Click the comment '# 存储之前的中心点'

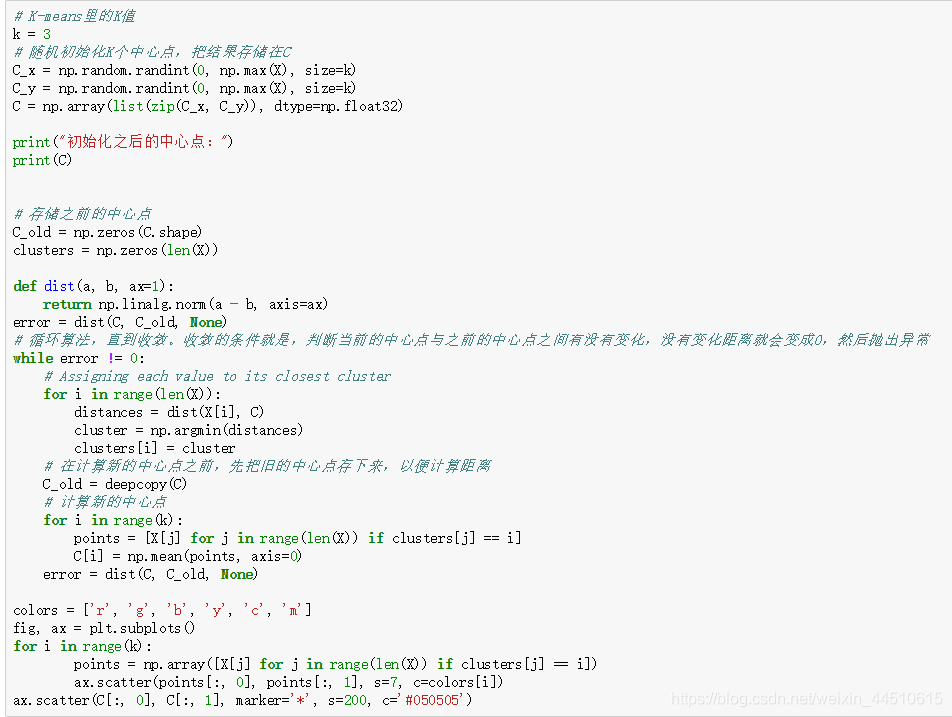click(x=82, y=214)
